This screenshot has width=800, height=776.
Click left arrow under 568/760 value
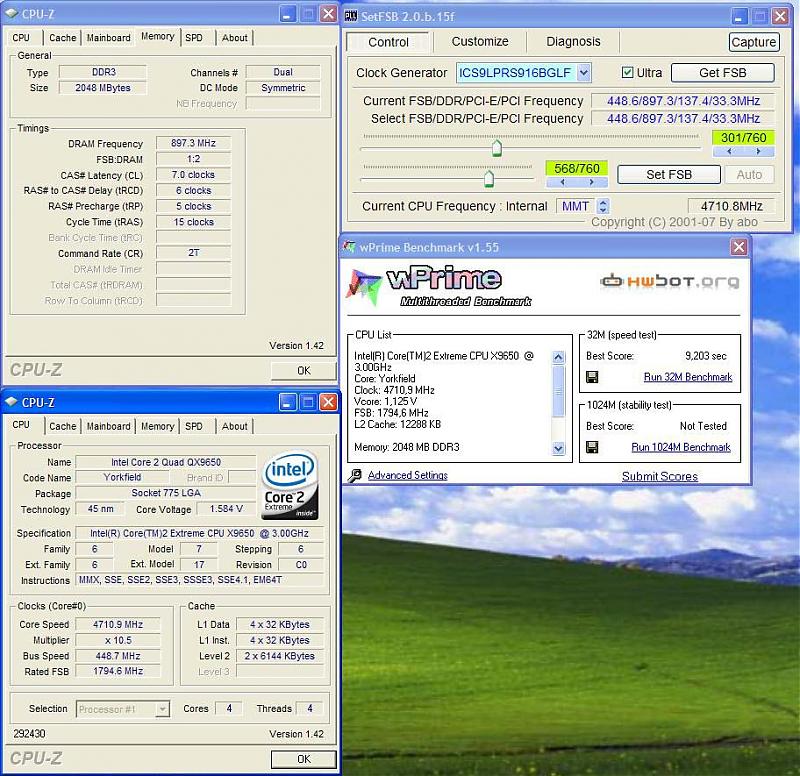click(x=562, y=182)
